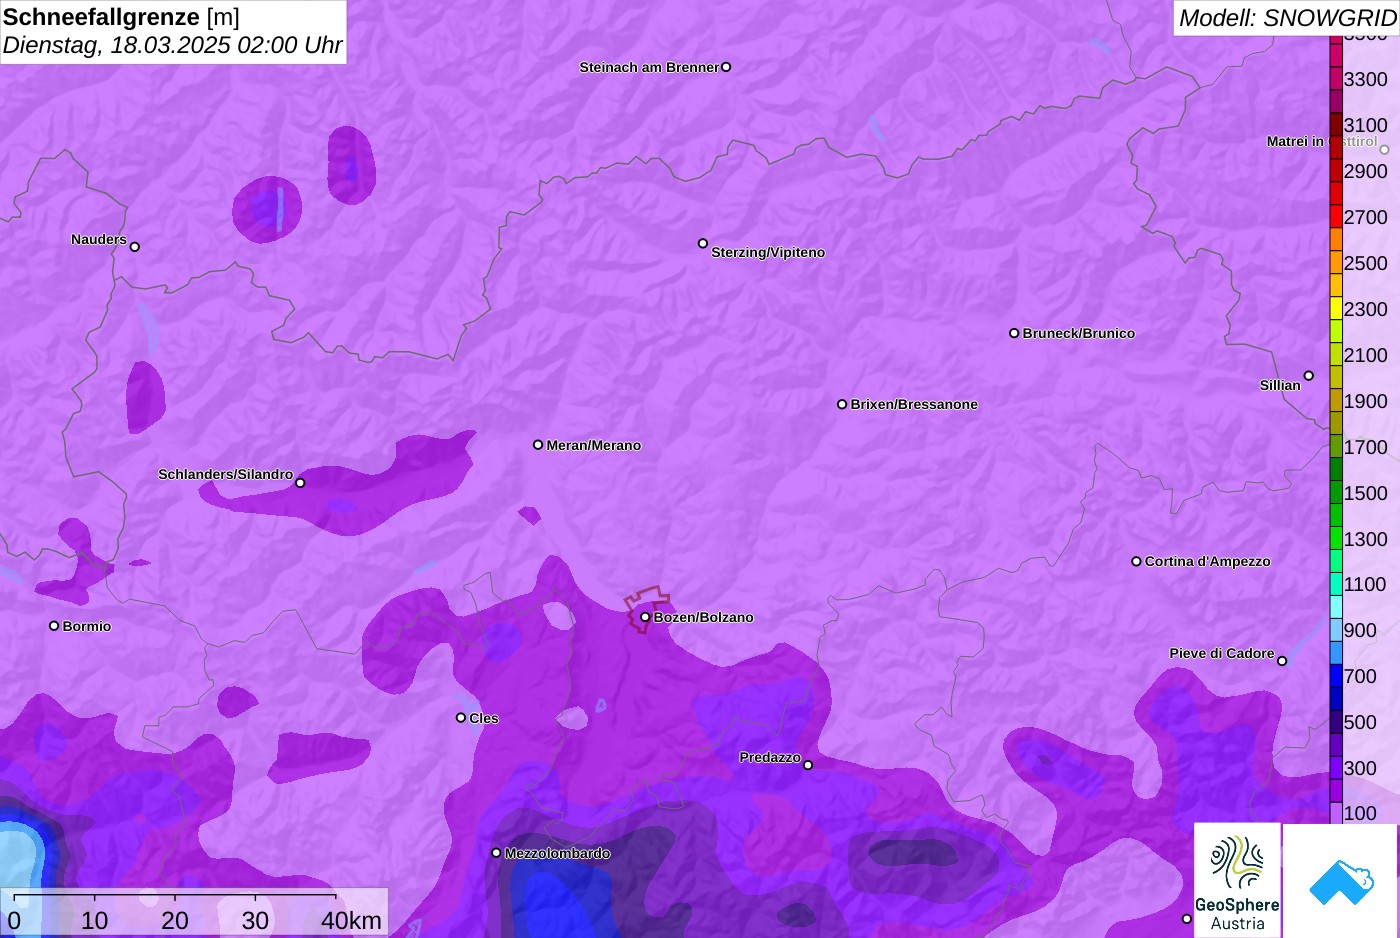Viewport: 1400px width, 938px height.
Task: Click the Cortina d'Ampezzo marker dot
Action: coord(1136,561)
